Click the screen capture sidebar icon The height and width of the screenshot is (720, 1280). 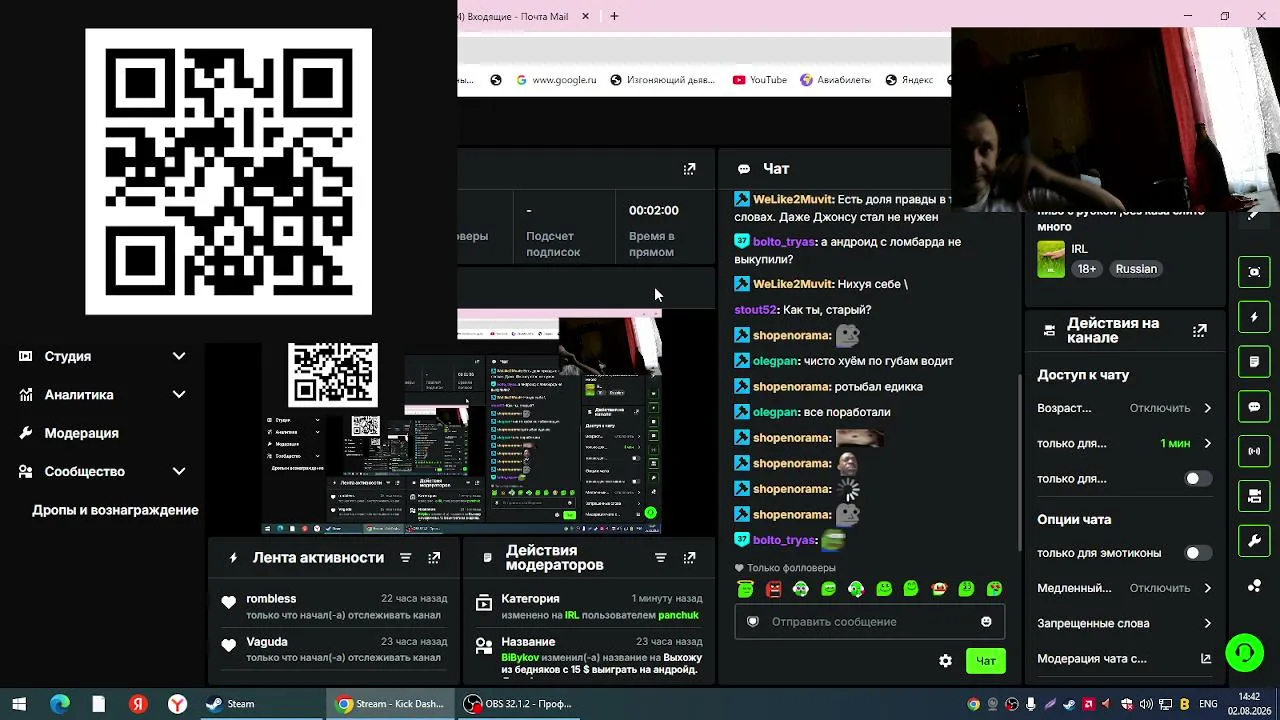click(1254, 272)
